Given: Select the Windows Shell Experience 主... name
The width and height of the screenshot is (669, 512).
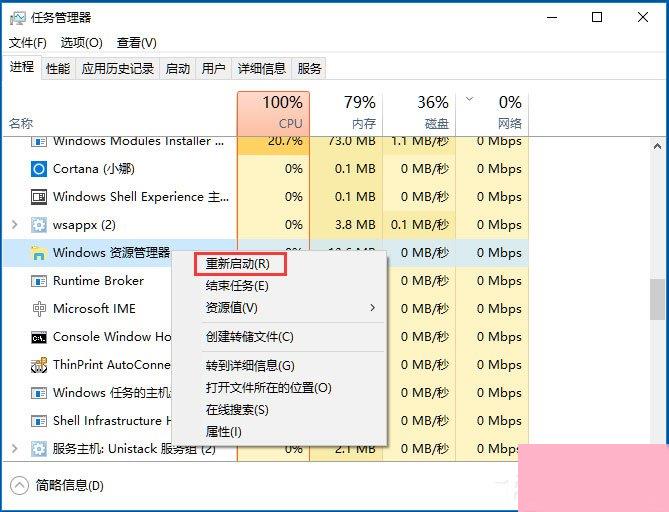Looking at the screenshot, I should [x=141, y=197].
